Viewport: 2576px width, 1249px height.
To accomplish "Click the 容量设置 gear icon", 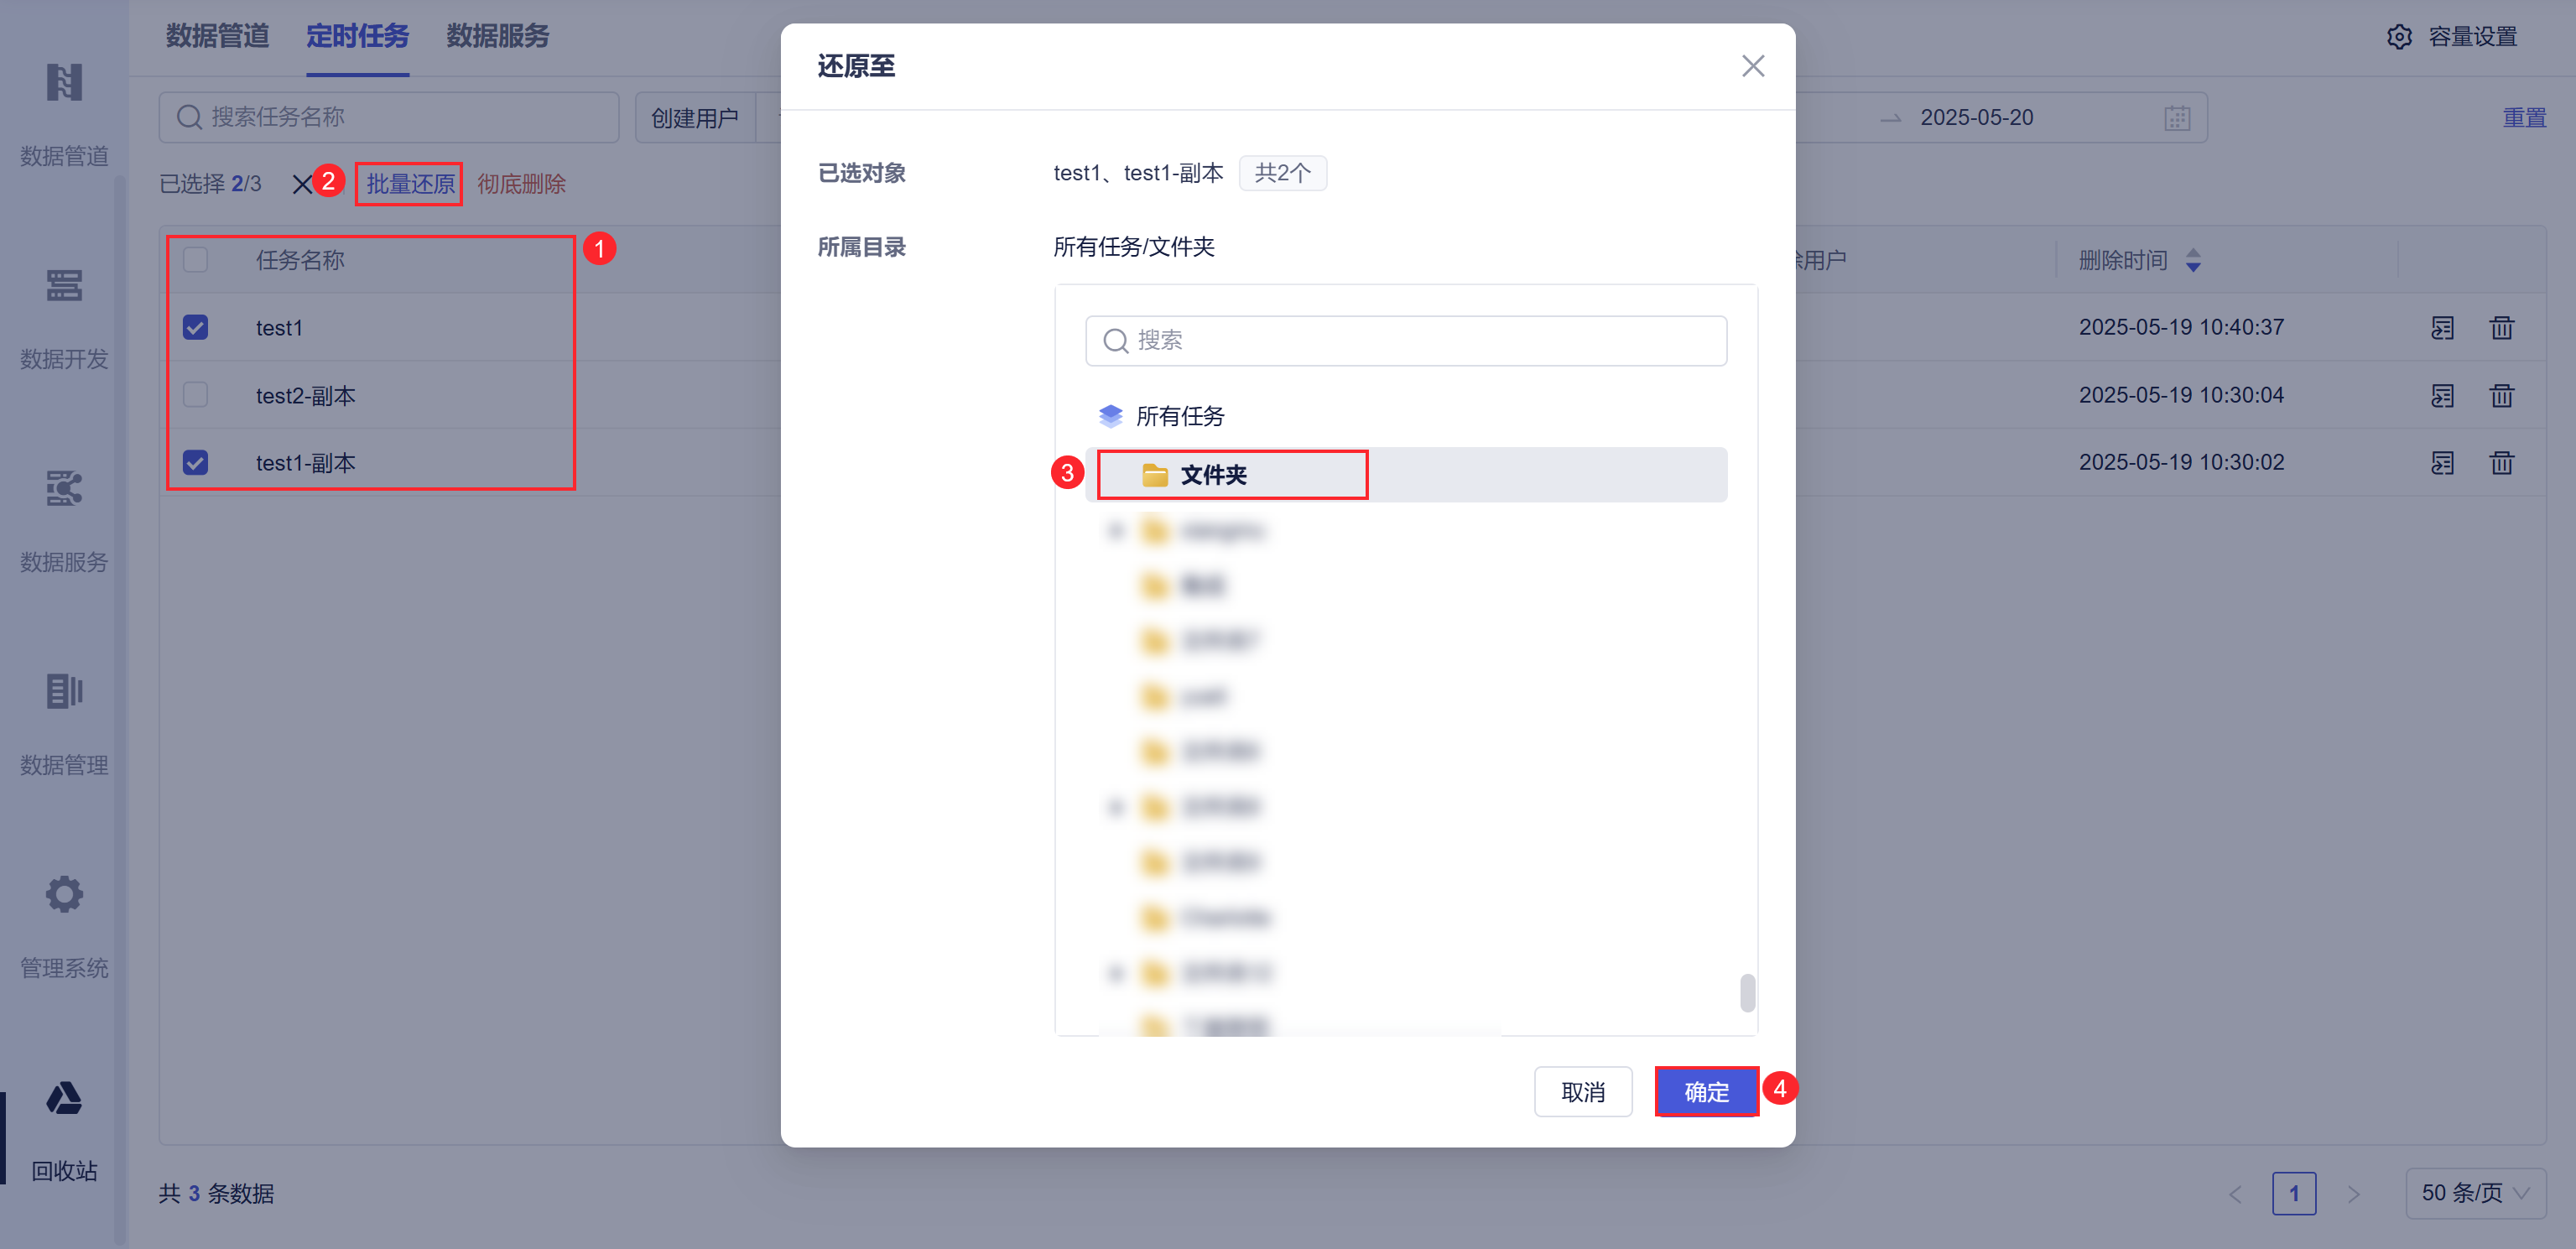I will [x=2398, y=37].
